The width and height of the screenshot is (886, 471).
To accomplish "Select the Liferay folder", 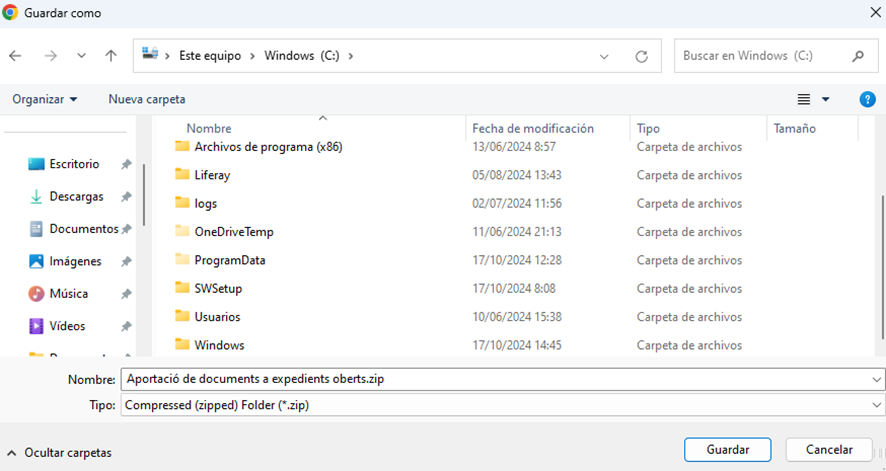I will (212, 175).
